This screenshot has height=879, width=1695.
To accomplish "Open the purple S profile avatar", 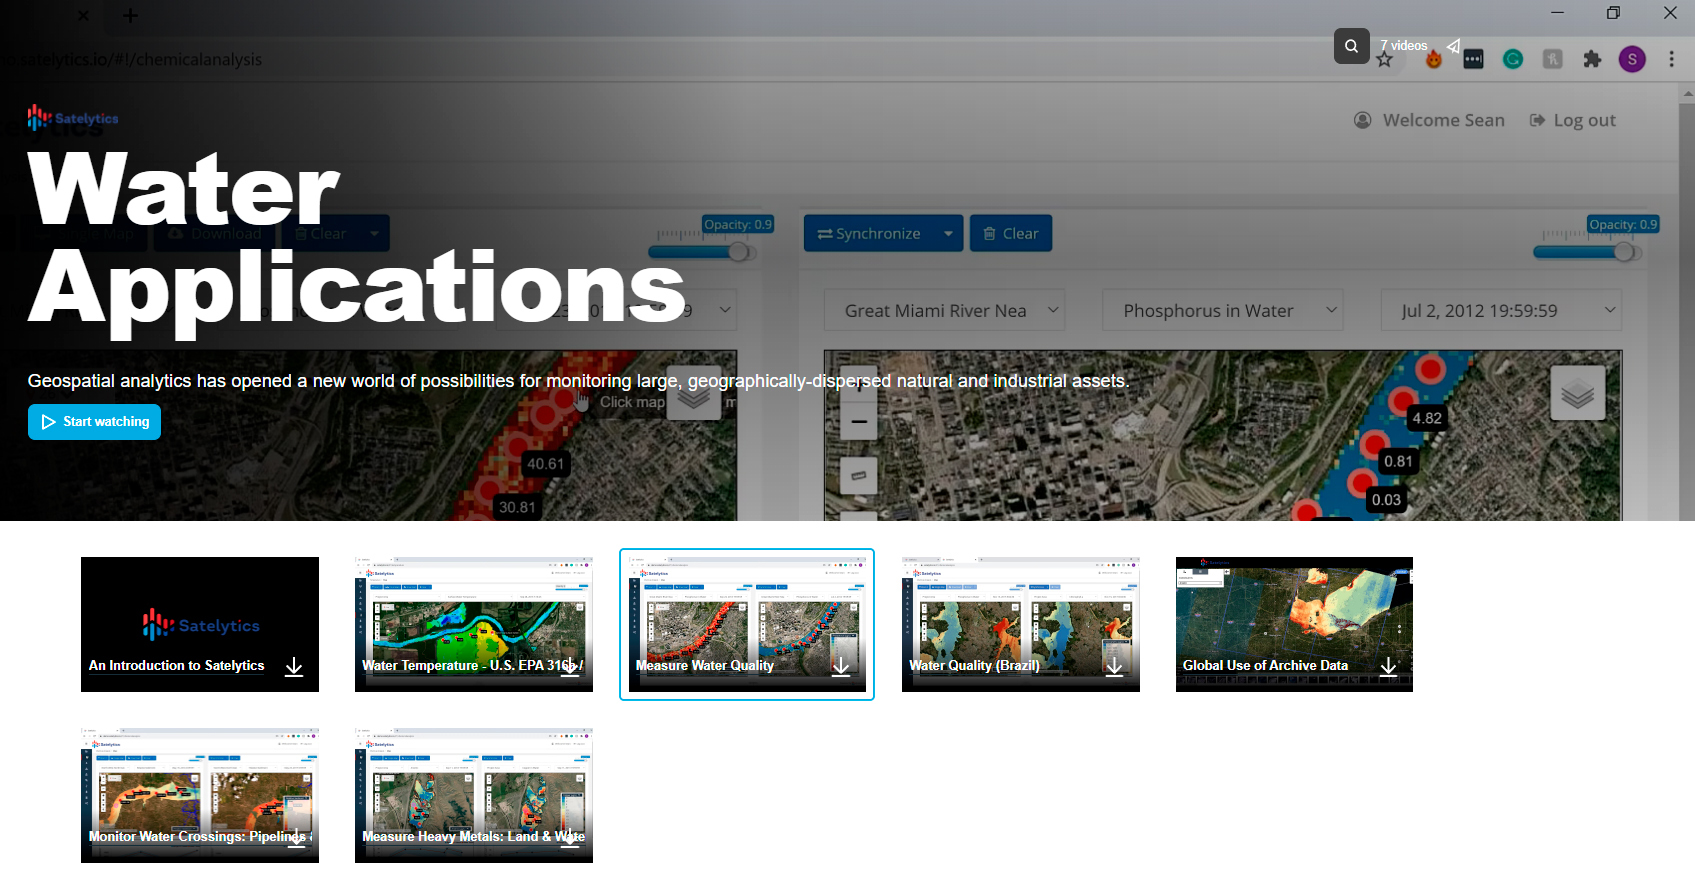I will pyautogui.click(x=1632, y=59).
